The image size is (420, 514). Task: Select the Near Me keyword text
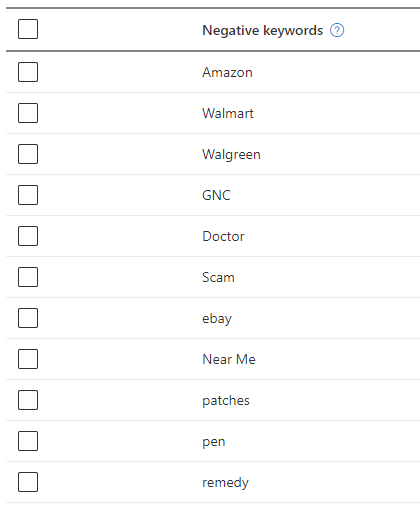click(x=229, y=359)
